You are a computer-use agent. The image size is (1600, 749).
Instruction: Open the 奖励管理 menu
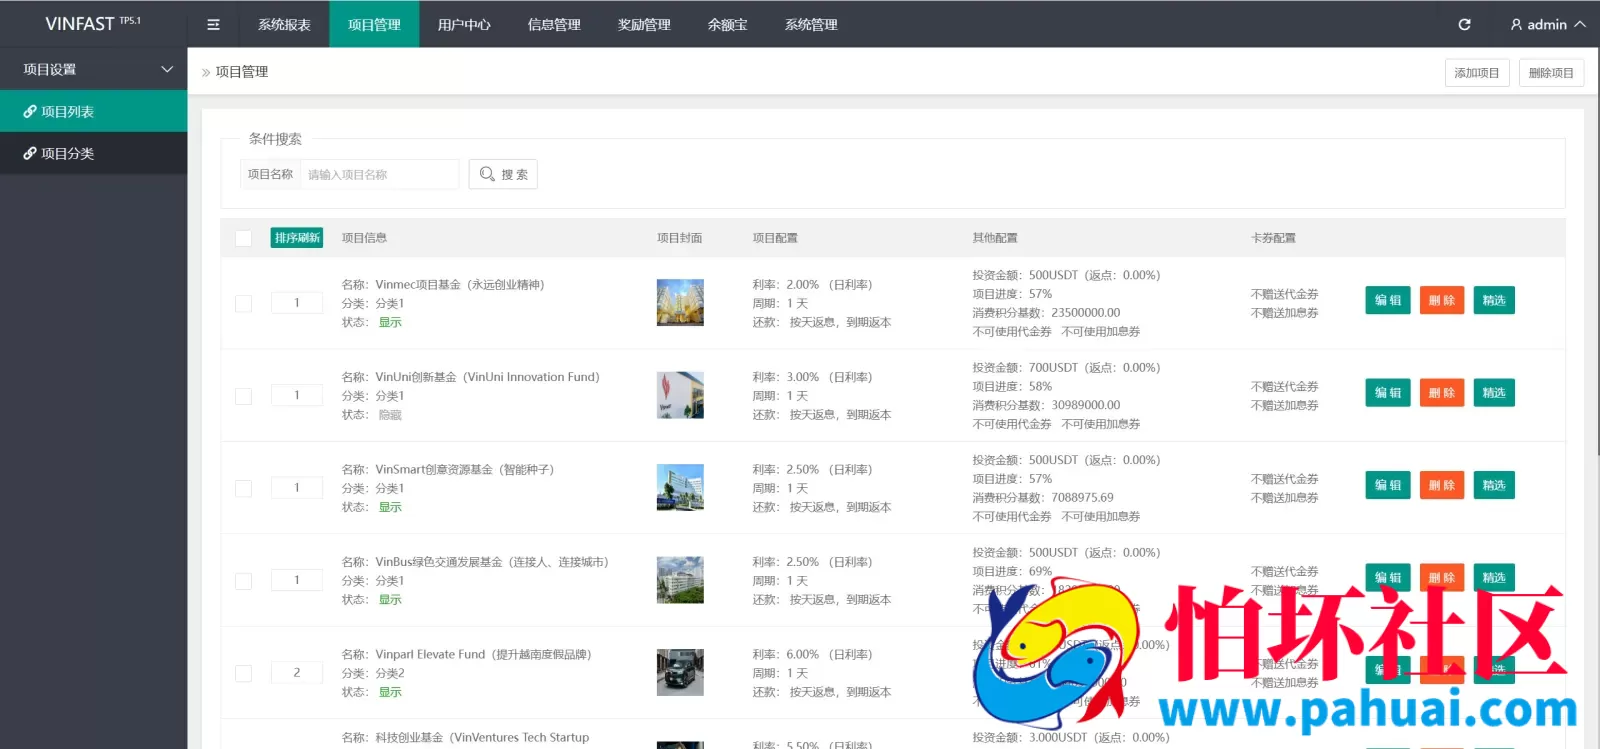coord(644,24)
